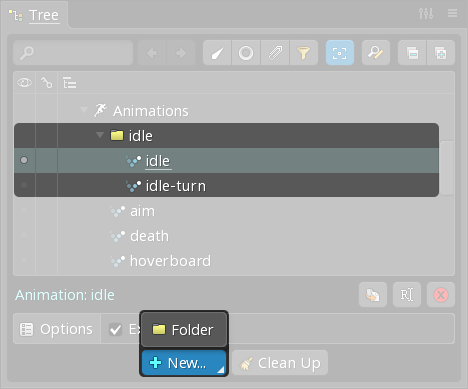Screen dimensions: 468x389
Task: Toggle the attachment paperclip filter icon
Action: pos(275,53)
